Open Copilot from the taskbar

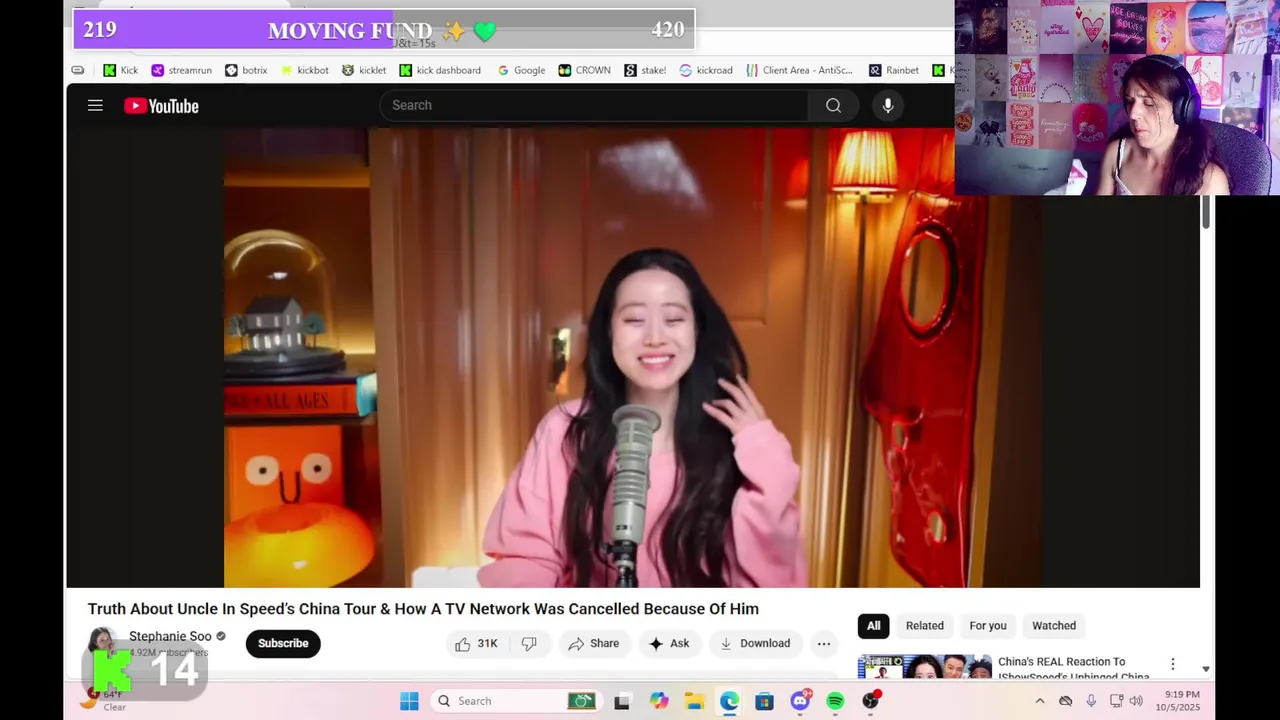click(x=658, y=701)
